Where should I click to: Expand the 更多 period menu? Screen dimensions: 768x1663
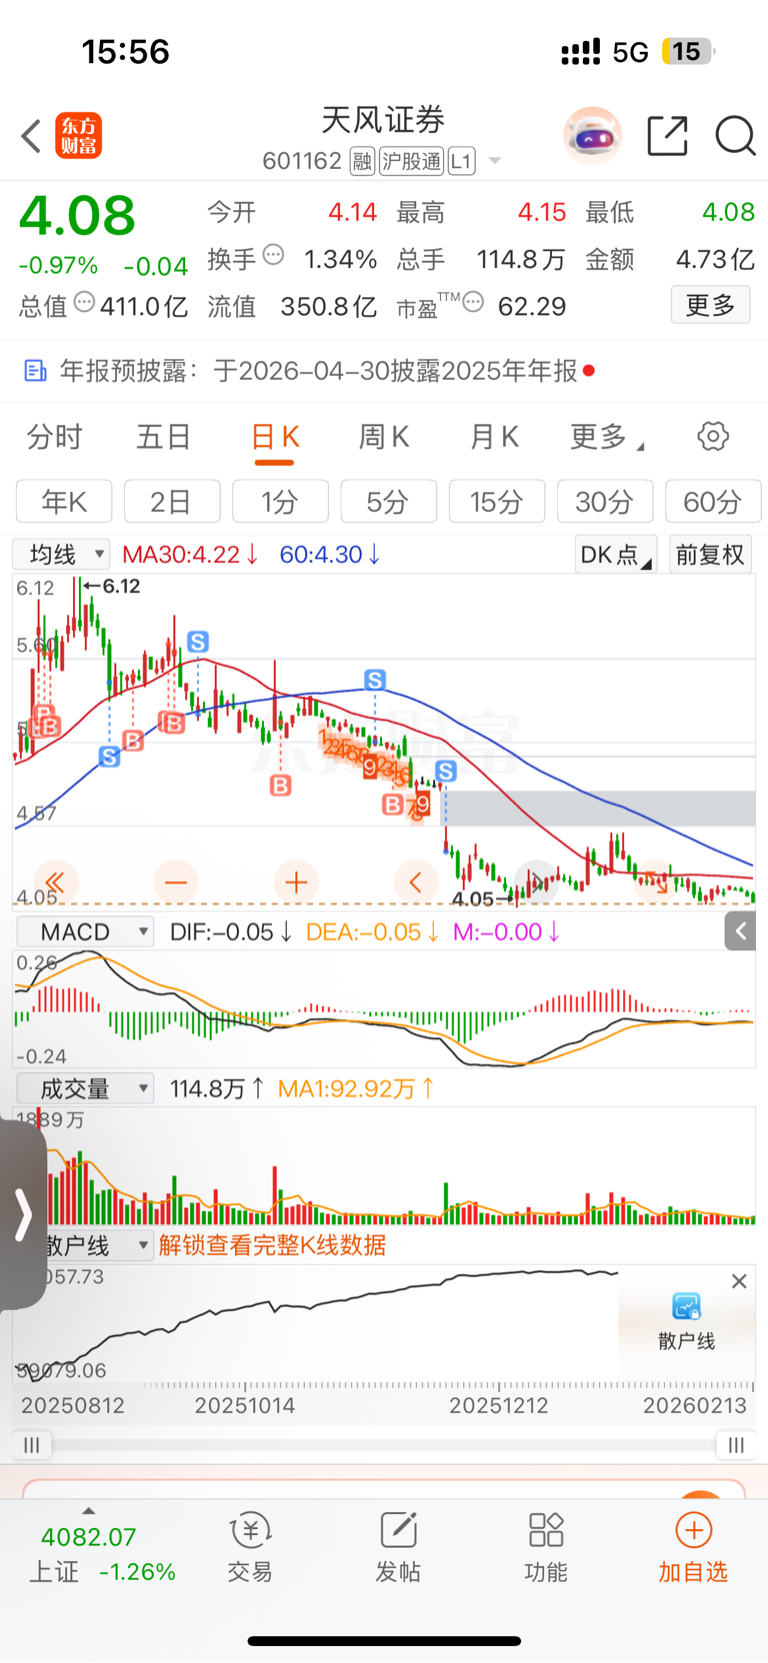(606, 437)
